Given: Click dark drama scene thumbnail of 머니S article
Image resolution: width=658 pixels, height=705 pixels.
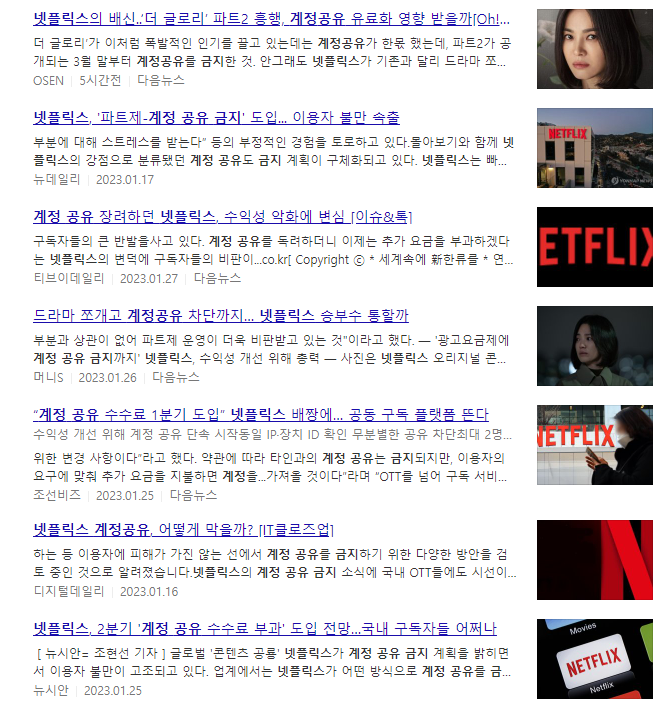Looking at the screenshot, I should [x=595, y=346].
